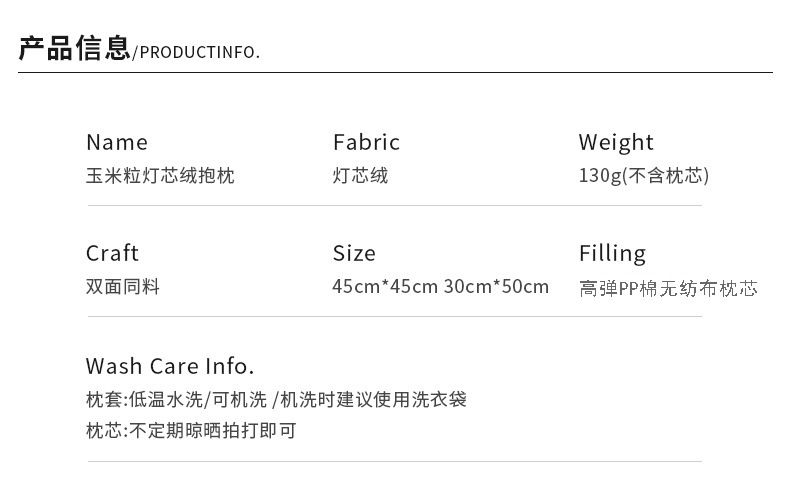Click the /PRODUCTINFO. subtitle text
This screenshot has height=501, width=790.
click(196, 52)
